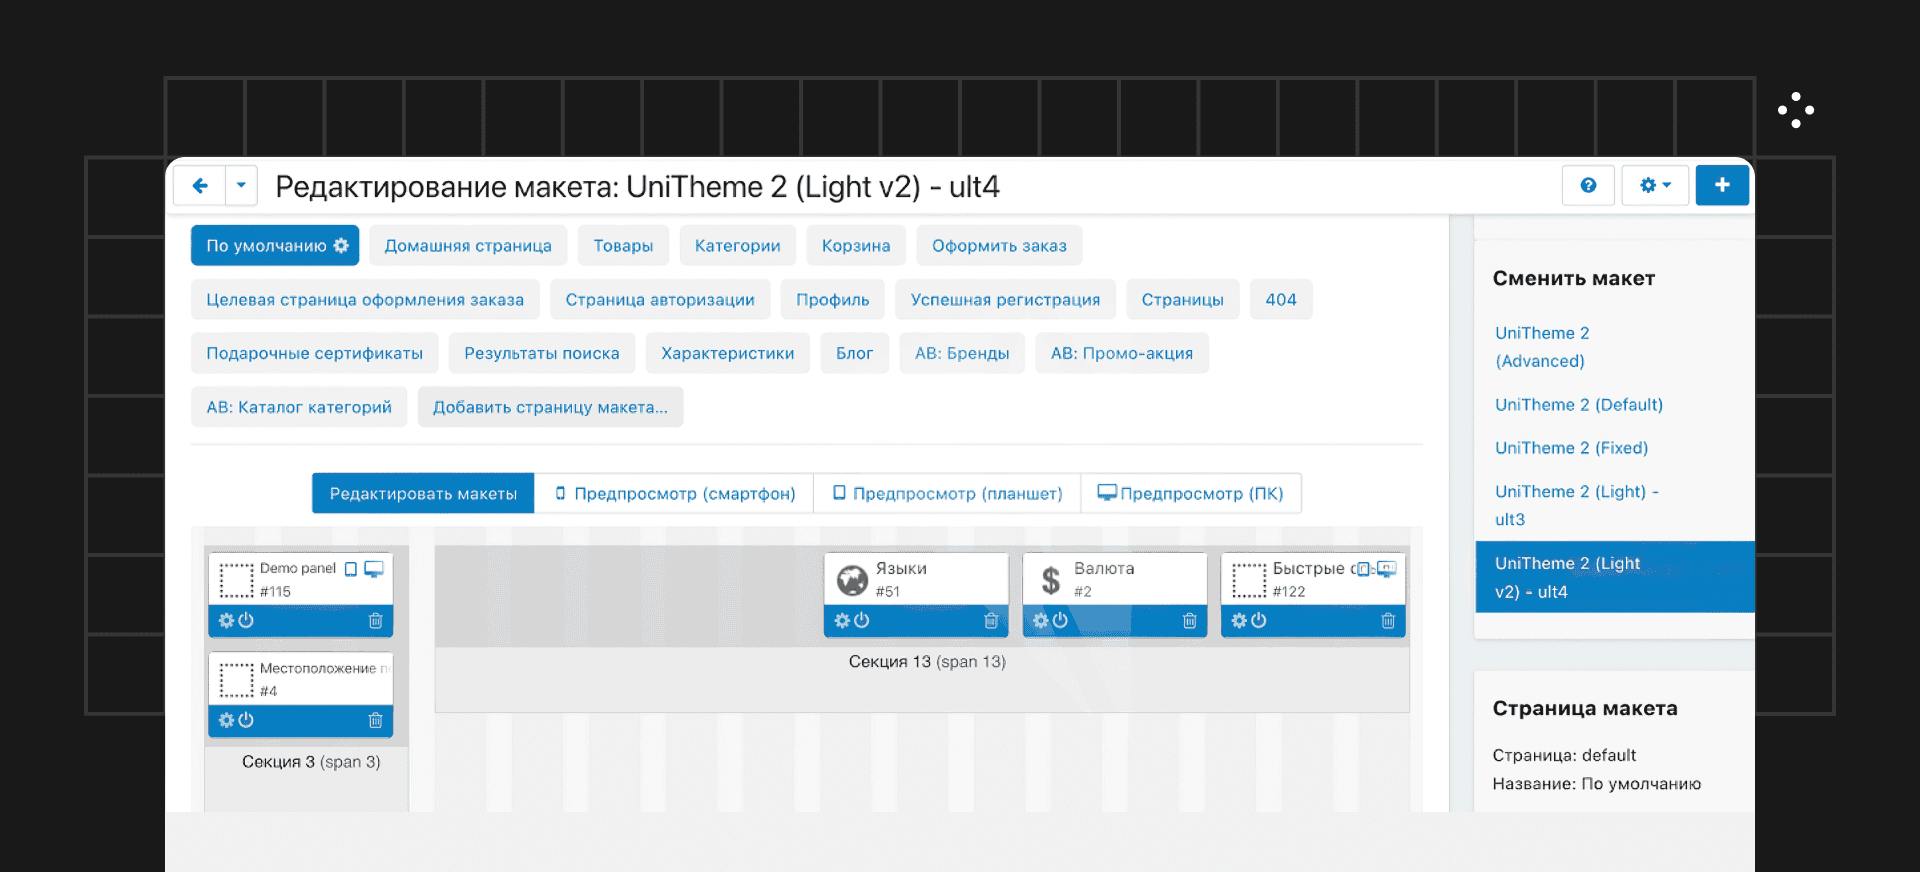Open Предпросмотр (ПК) preview
1920x872 pixels.
tap(1191, 493)
